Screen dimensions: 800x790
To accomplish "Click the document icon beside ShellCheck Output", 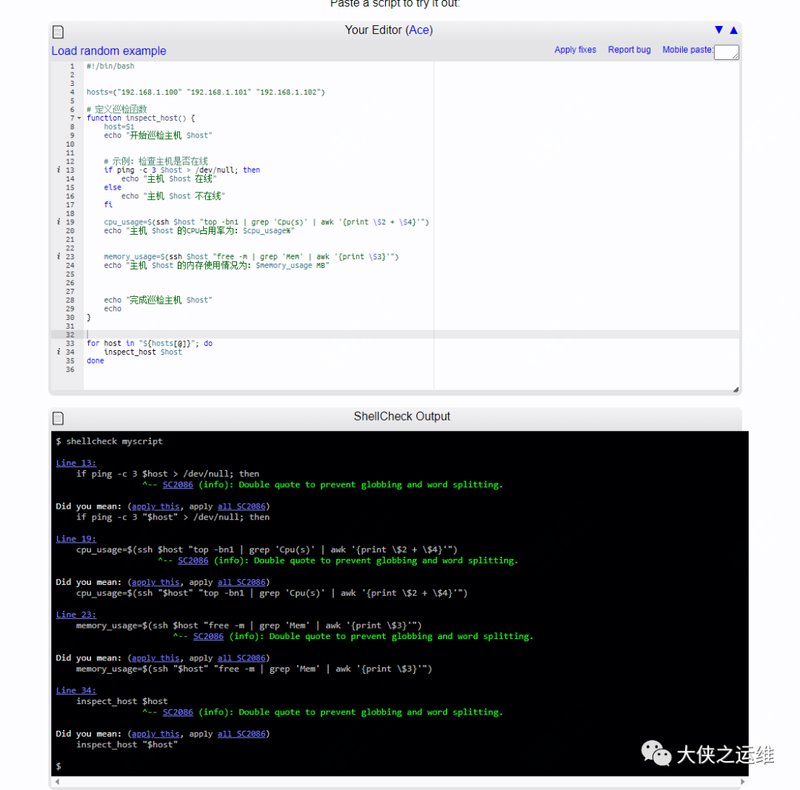I will 58,418.
